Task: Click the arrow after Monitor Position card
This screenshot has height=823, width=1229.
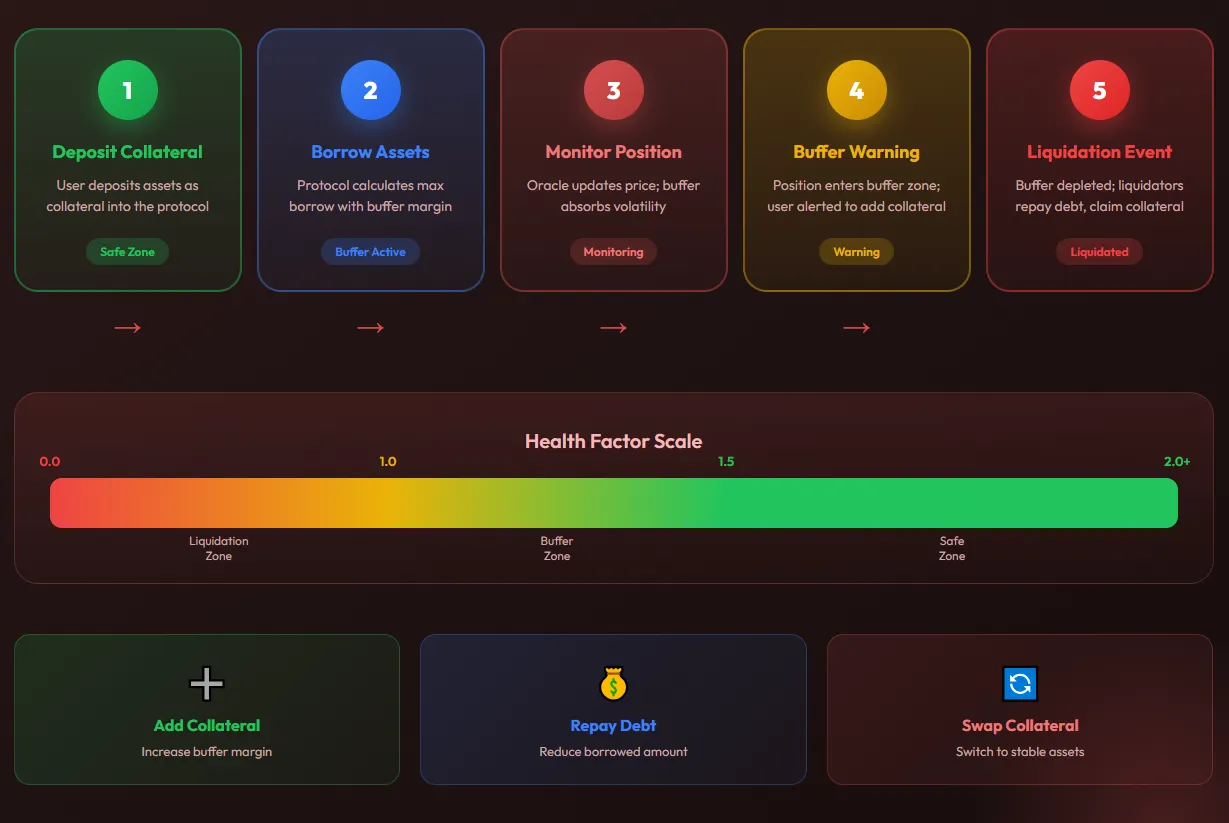Action: 613,327
